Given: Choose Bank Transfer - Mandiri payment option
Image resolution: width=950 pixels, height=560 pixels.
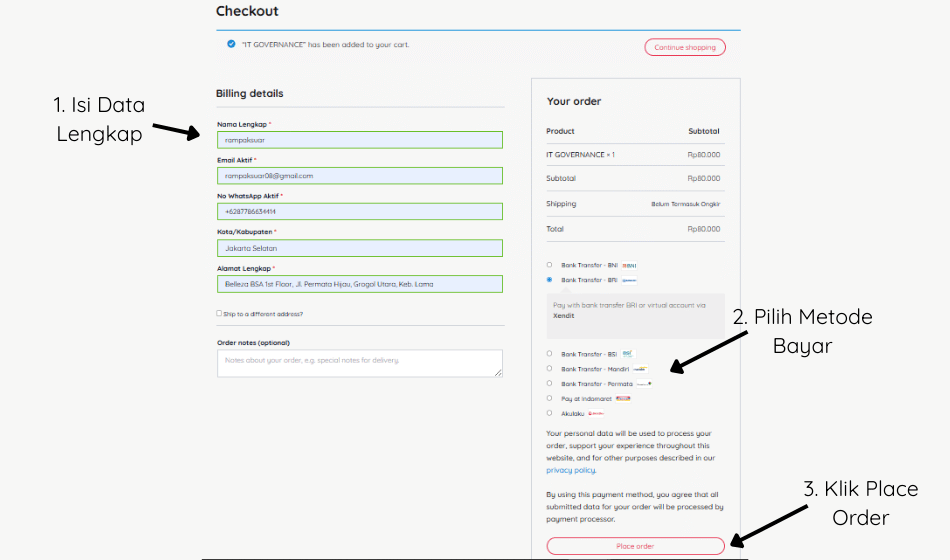Looking at the screenshot, I should (x=550, y=368).
